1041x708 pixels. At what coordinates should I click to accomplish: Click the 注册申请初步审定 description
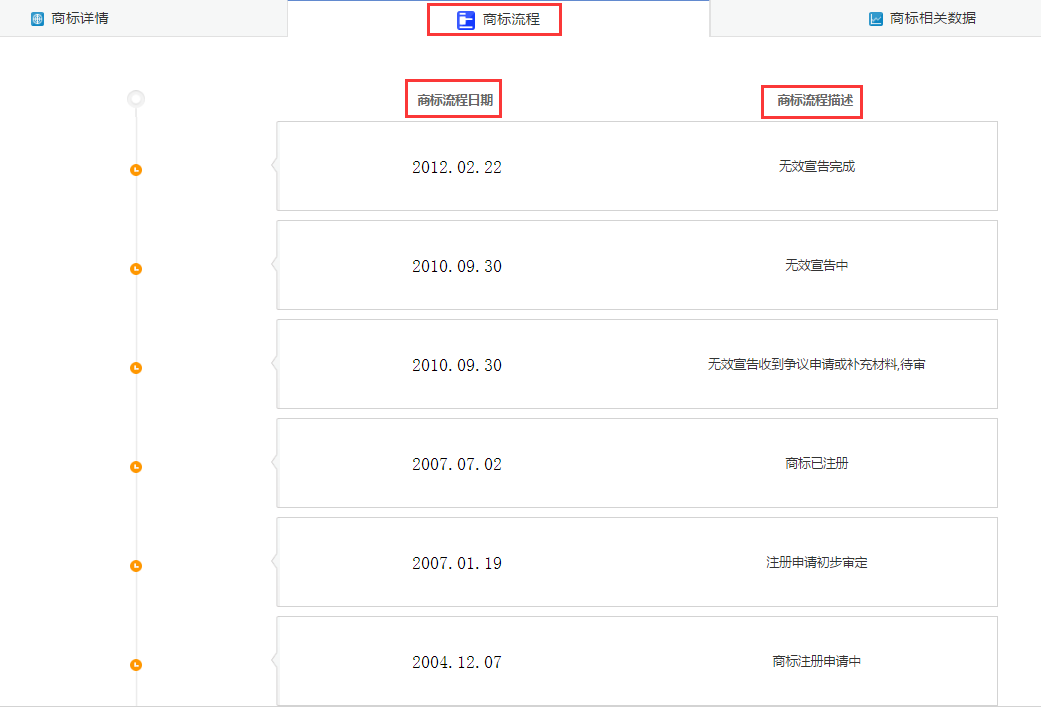[x=817, y=563]
